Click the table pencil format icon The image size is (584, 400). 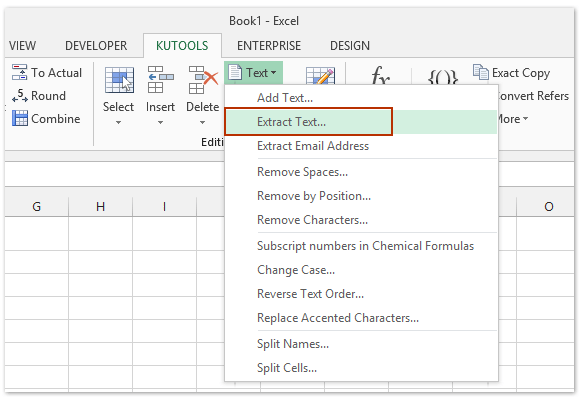coord(320,76)
